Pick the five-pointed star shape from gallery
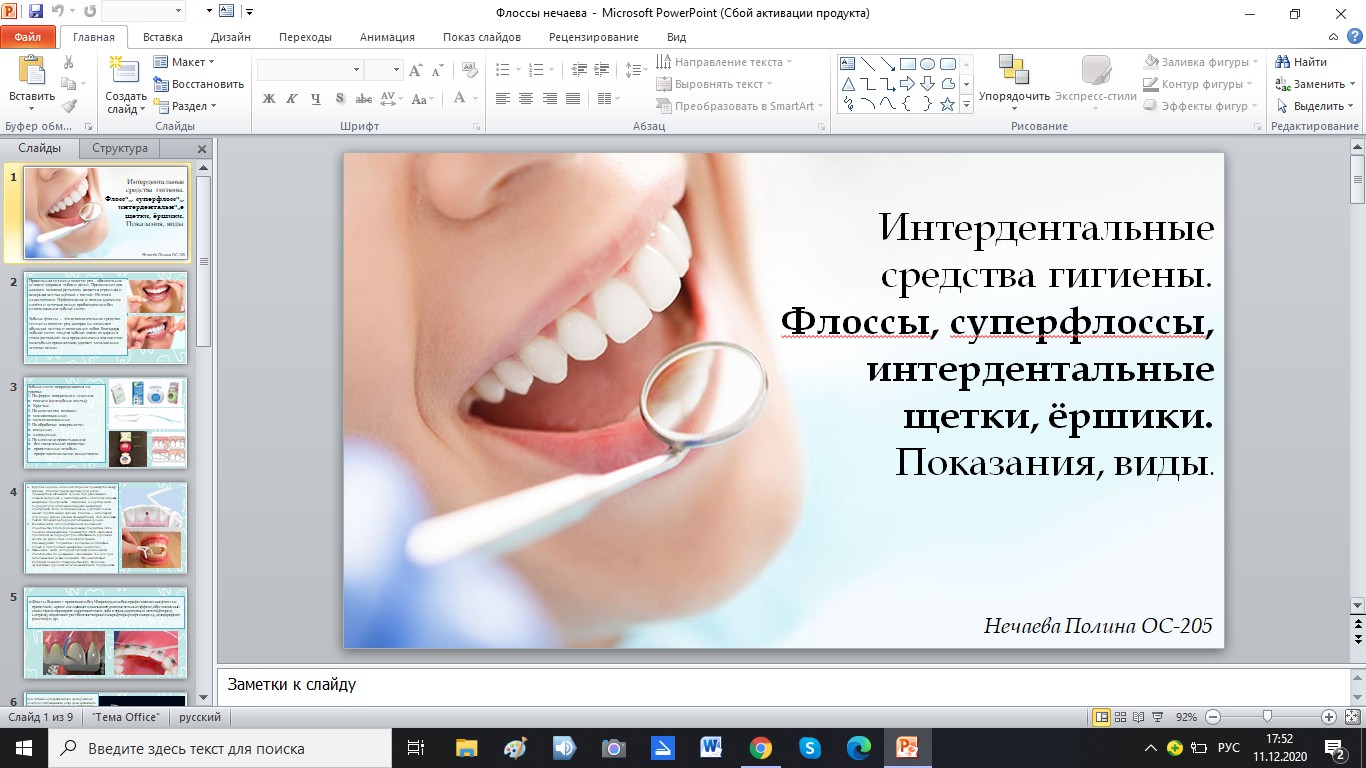The image size is (1366, 768). (x=947, y=104)
